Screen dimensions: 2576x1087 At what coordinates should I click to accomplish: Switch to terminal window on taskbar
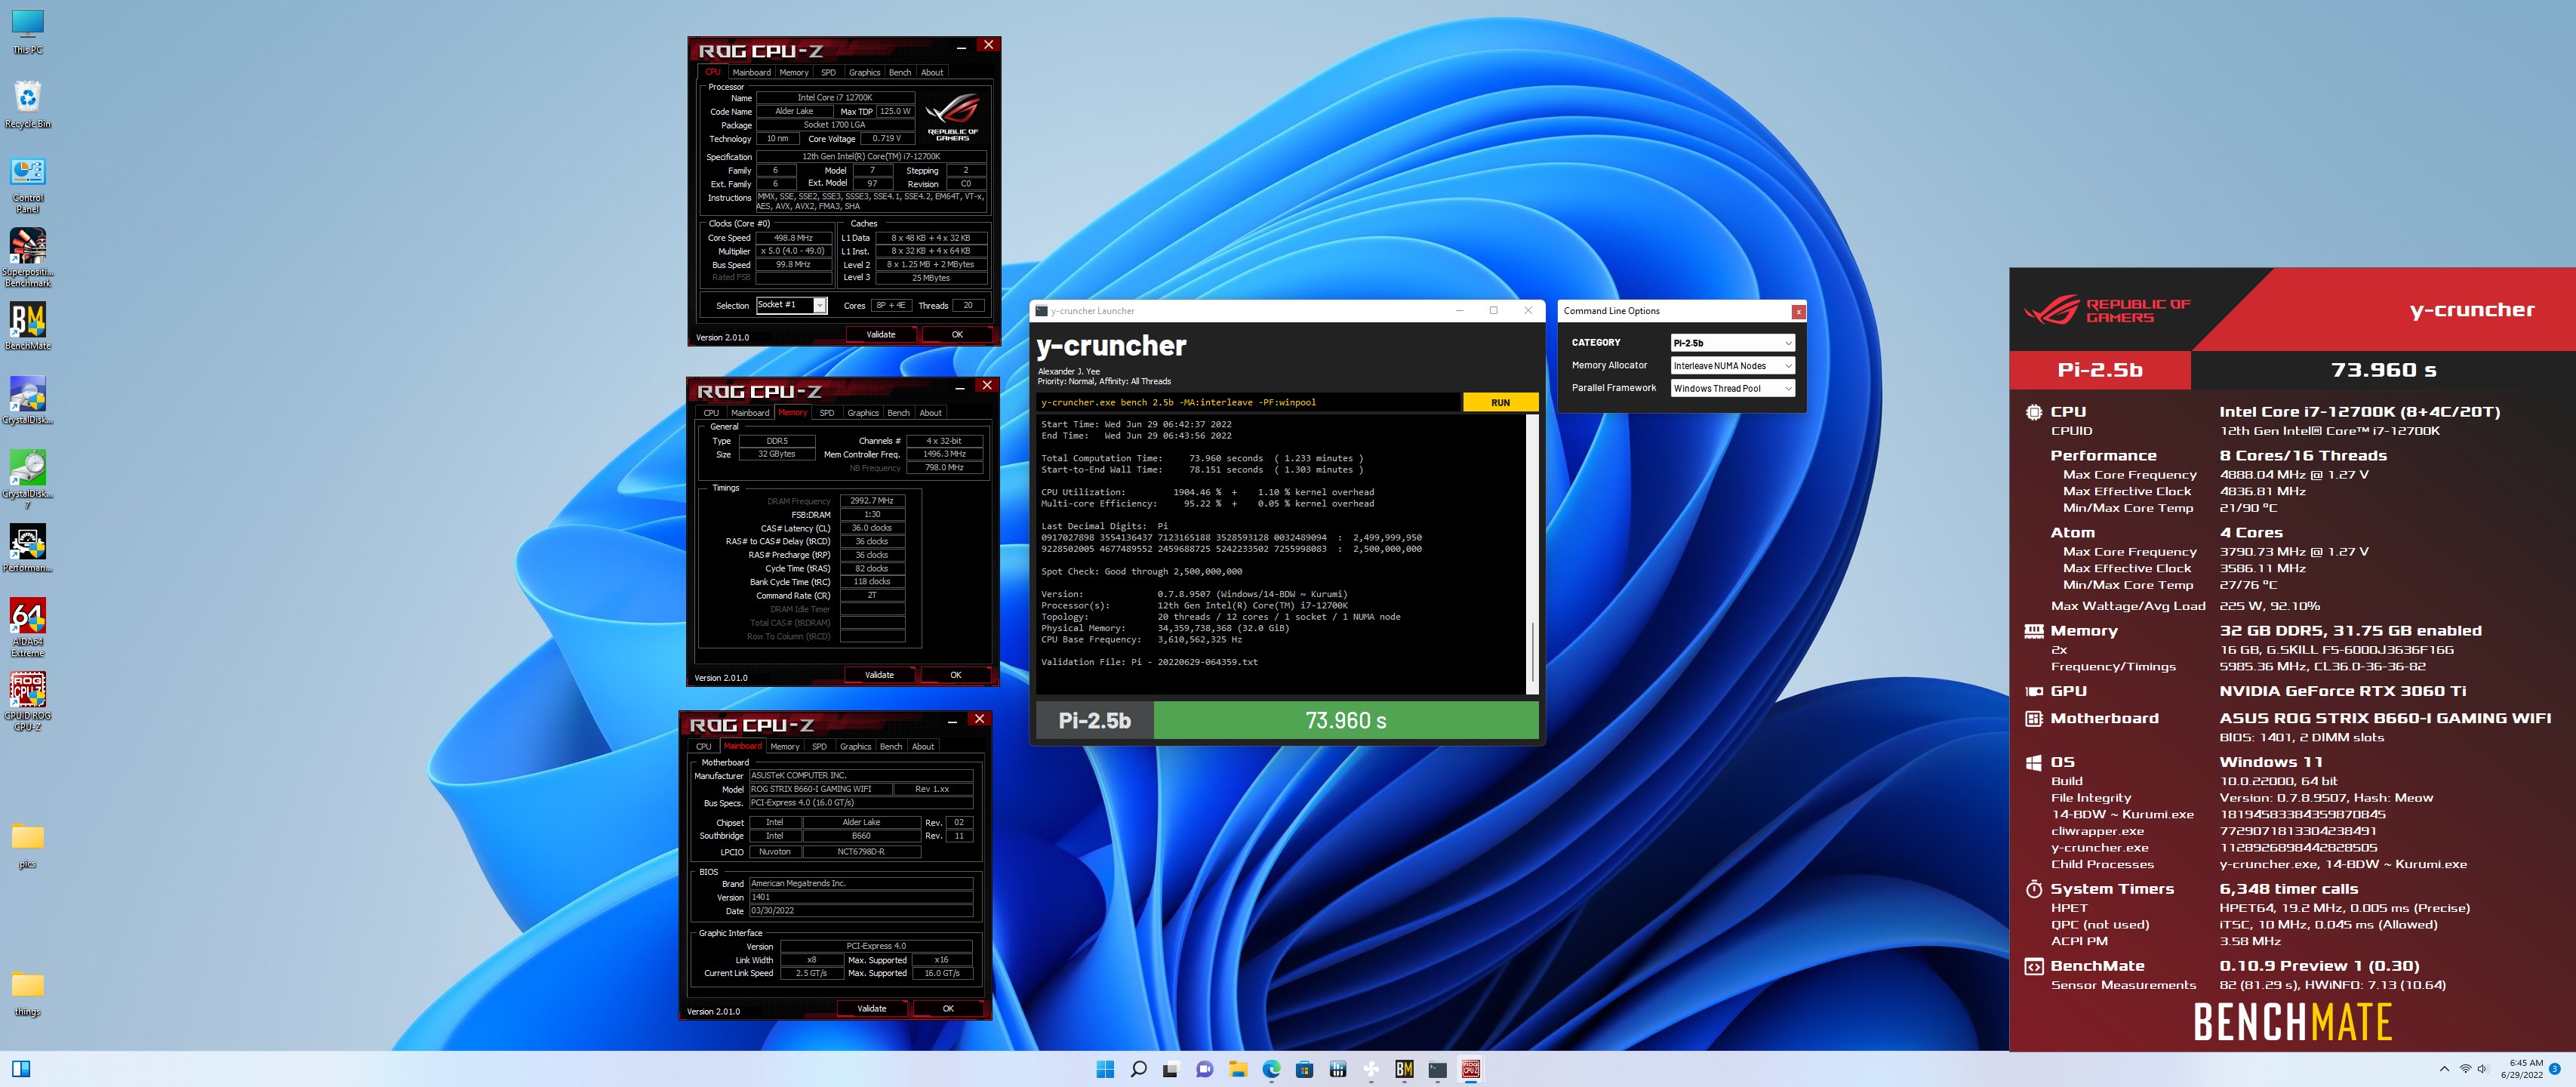1438,1069
